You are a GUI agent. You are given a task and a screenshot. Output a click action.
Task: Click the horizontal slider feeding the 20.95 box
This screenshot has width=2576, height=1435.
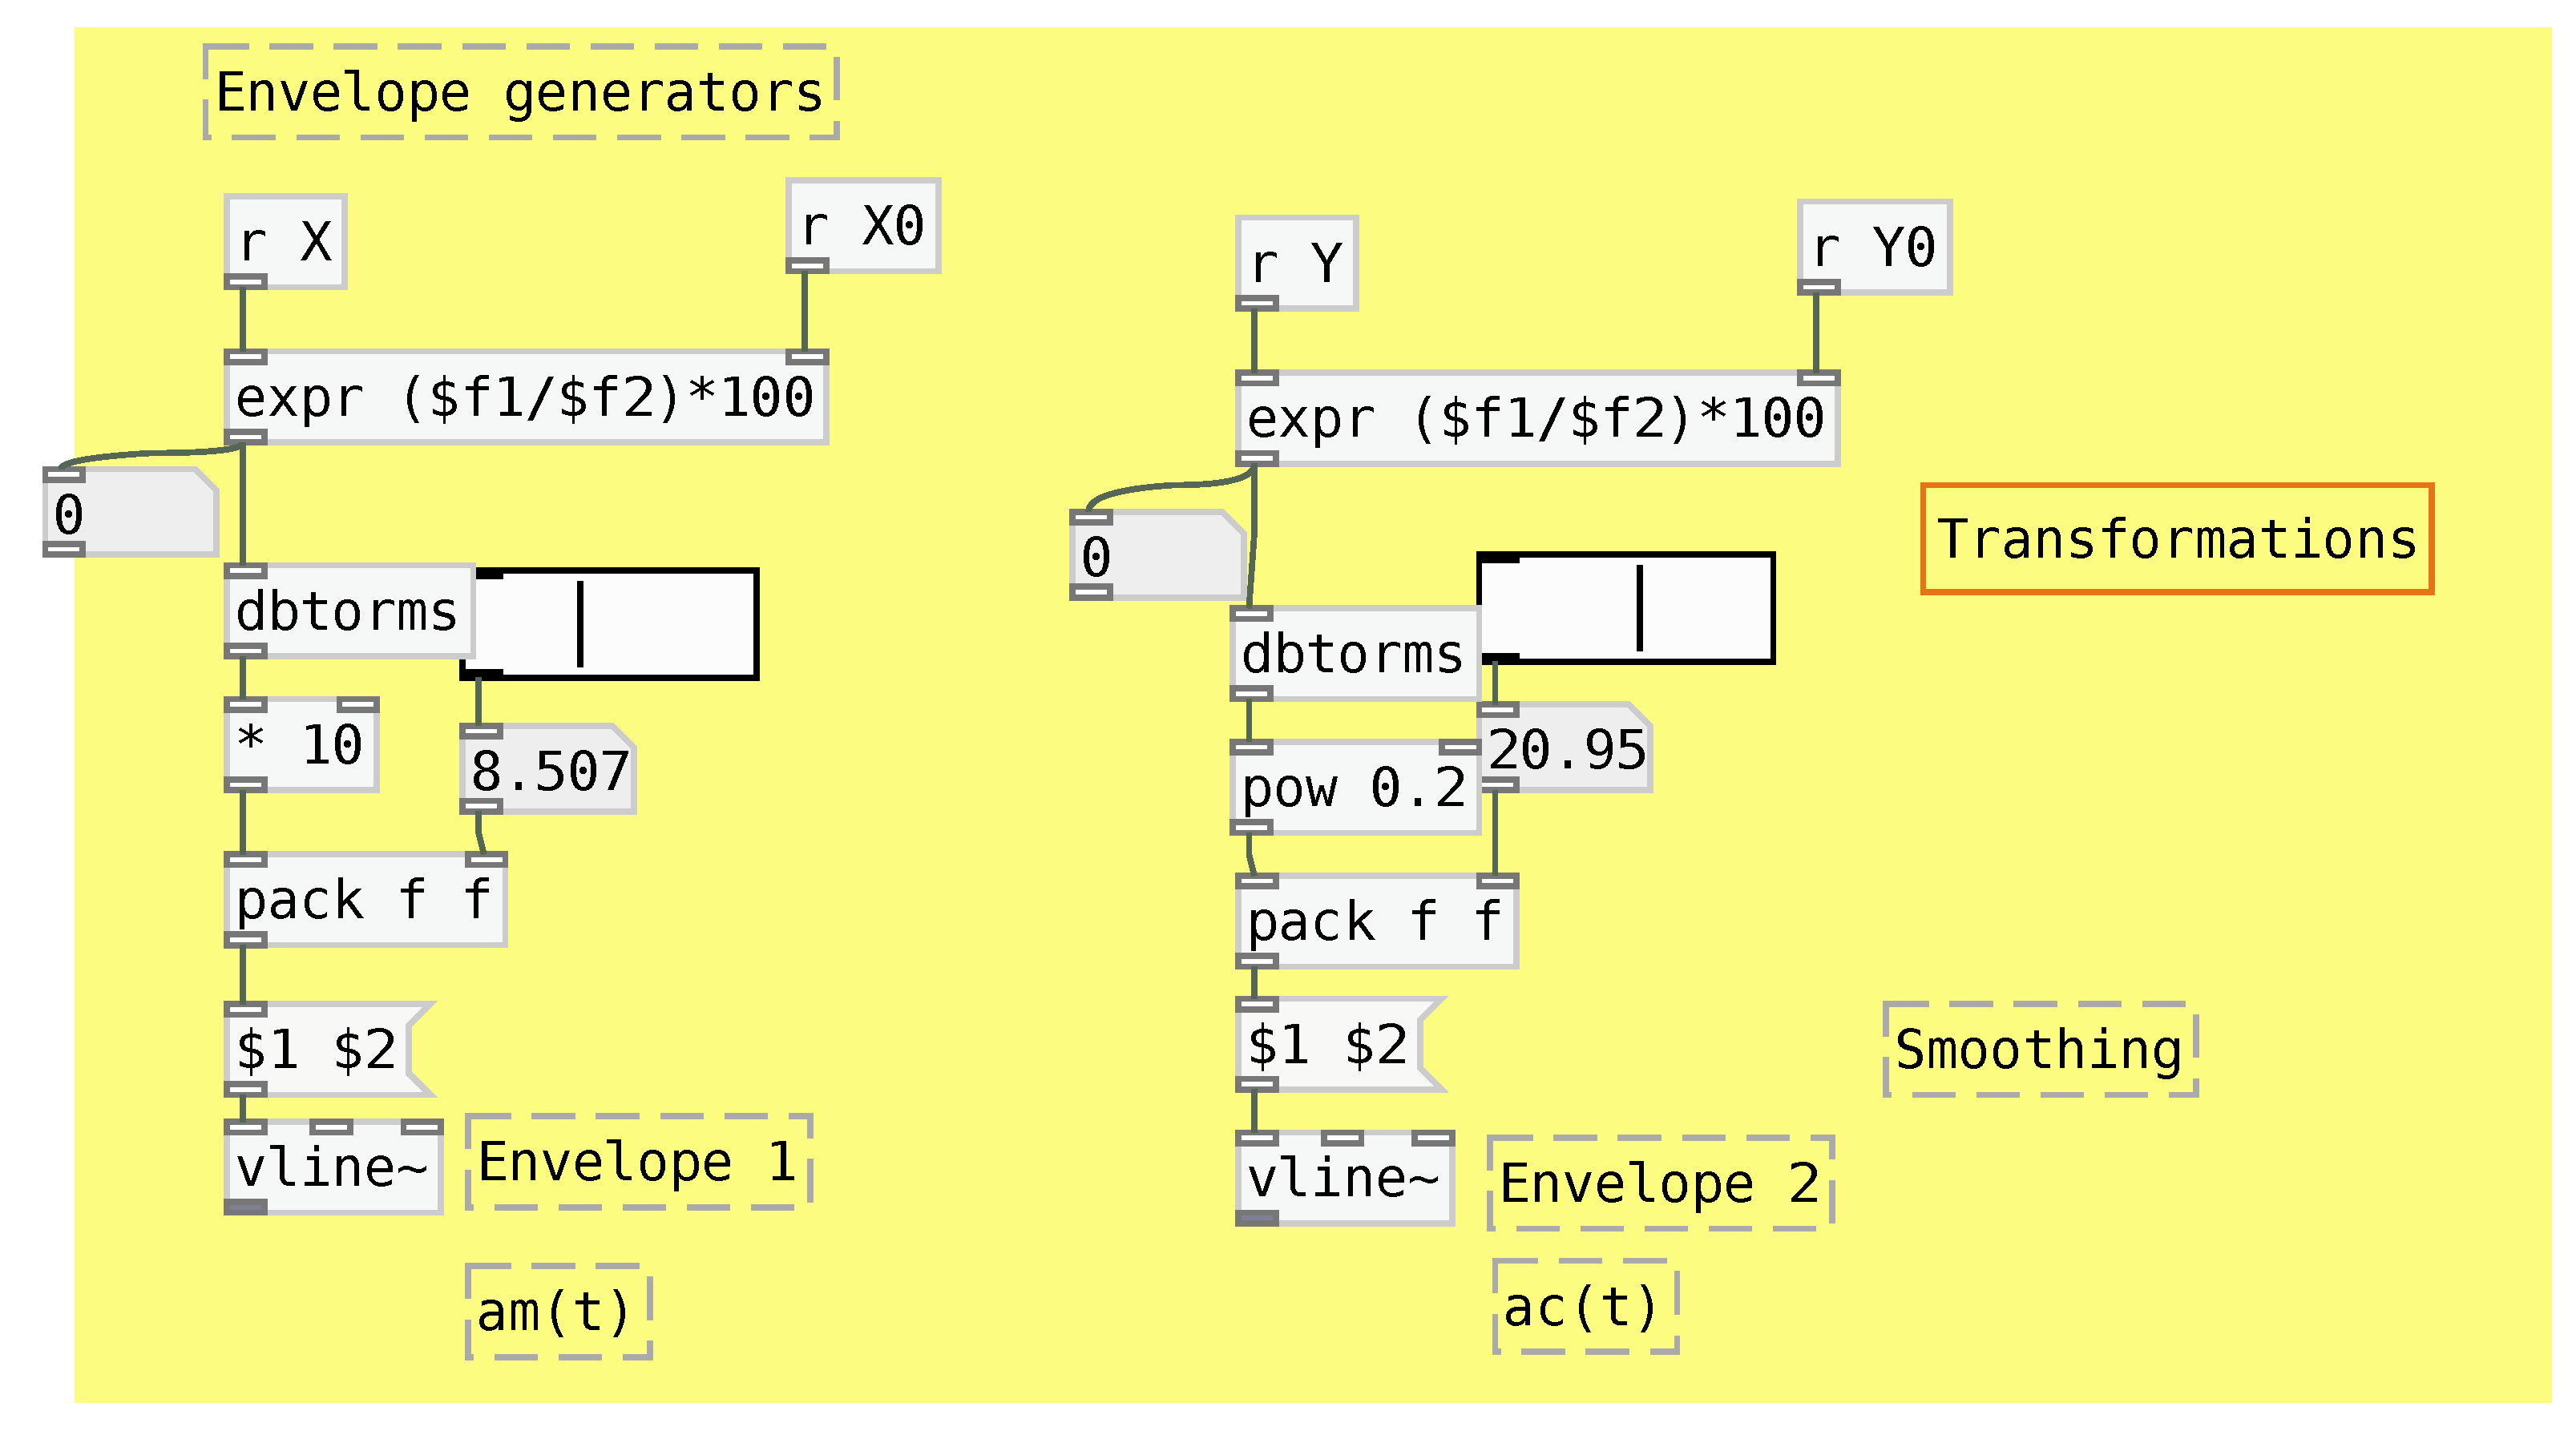click(1626, 607)
